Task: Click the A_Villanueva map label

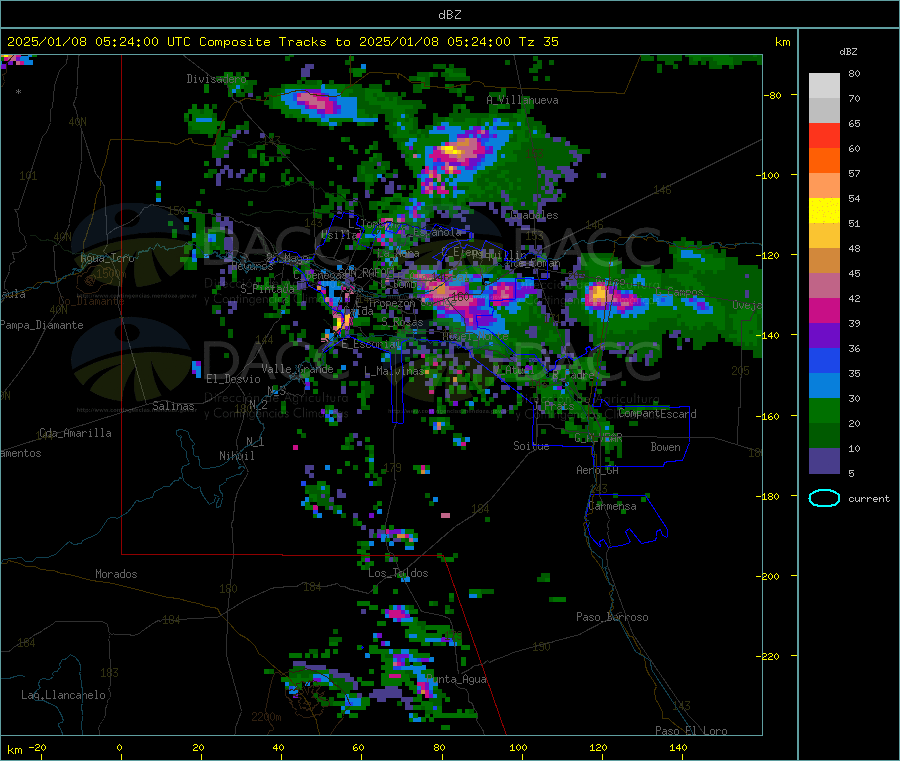Action: point(522,100)
